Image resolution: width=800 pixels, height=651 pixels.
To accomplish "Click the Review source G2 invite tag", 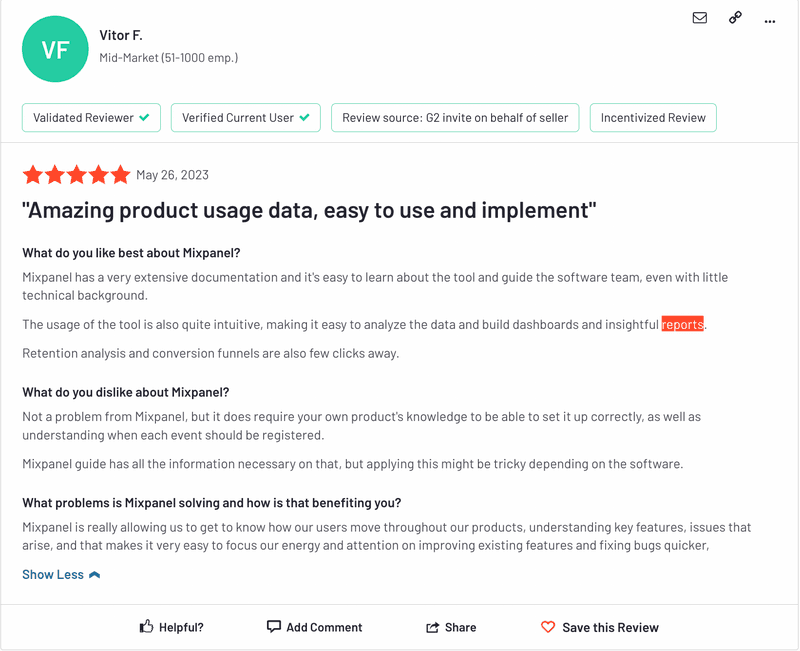I will 455,118.
